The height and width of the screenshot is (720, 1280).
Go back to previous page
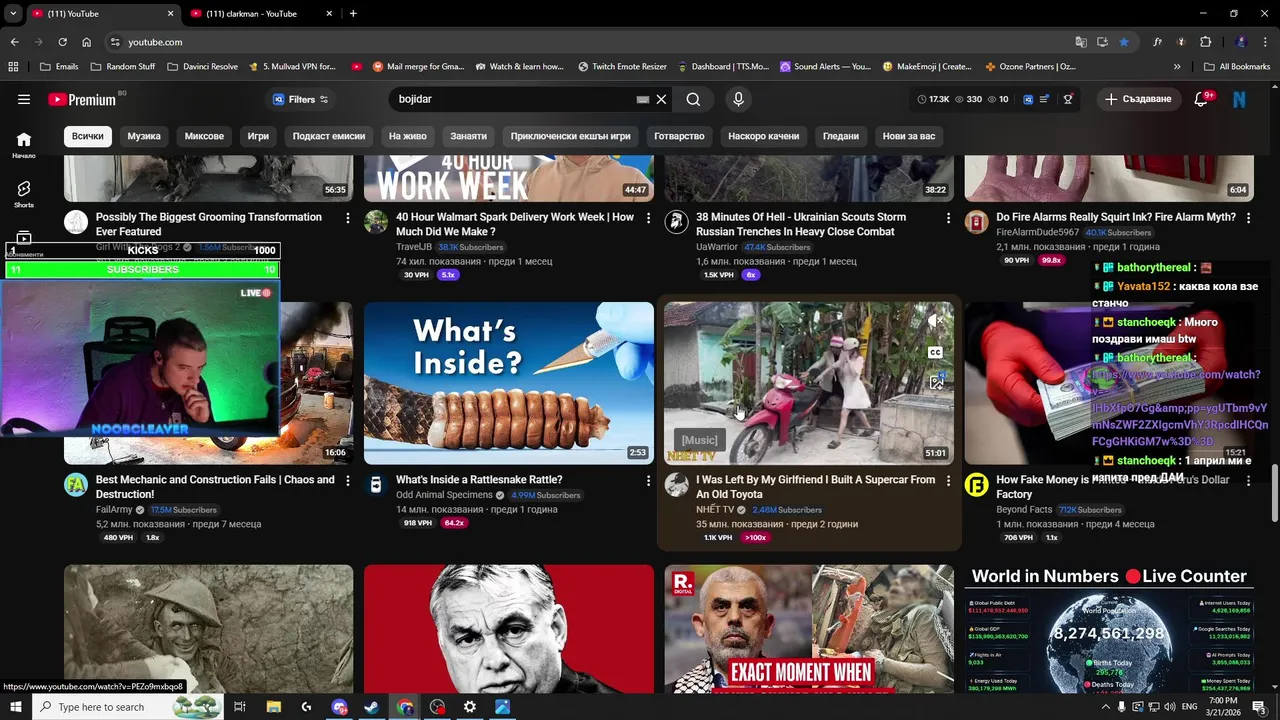14,42
